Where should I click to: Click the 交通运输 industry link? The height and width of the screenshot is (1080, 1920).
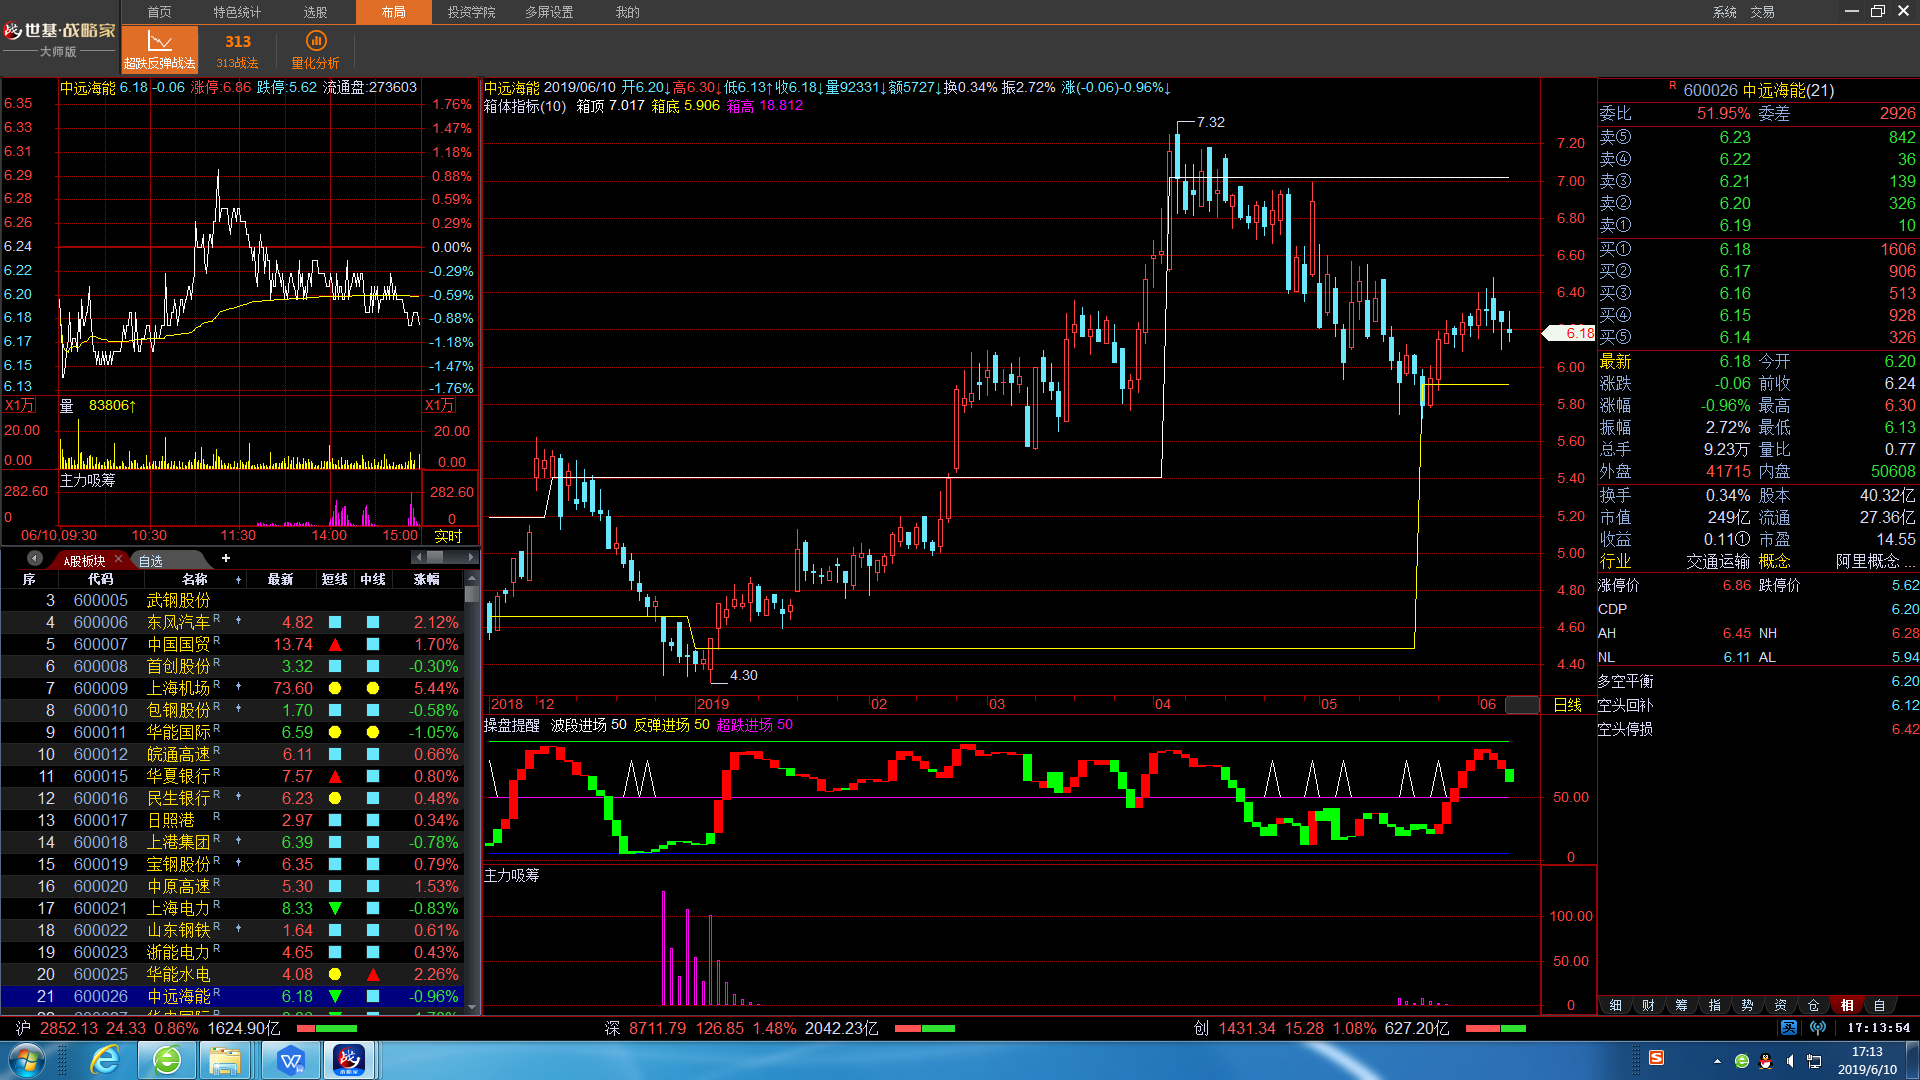coord(1718,561)
